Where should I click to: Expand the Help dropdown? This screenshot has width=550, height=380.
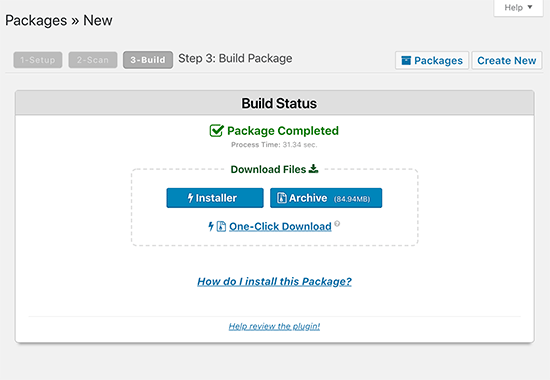point(518,8)
